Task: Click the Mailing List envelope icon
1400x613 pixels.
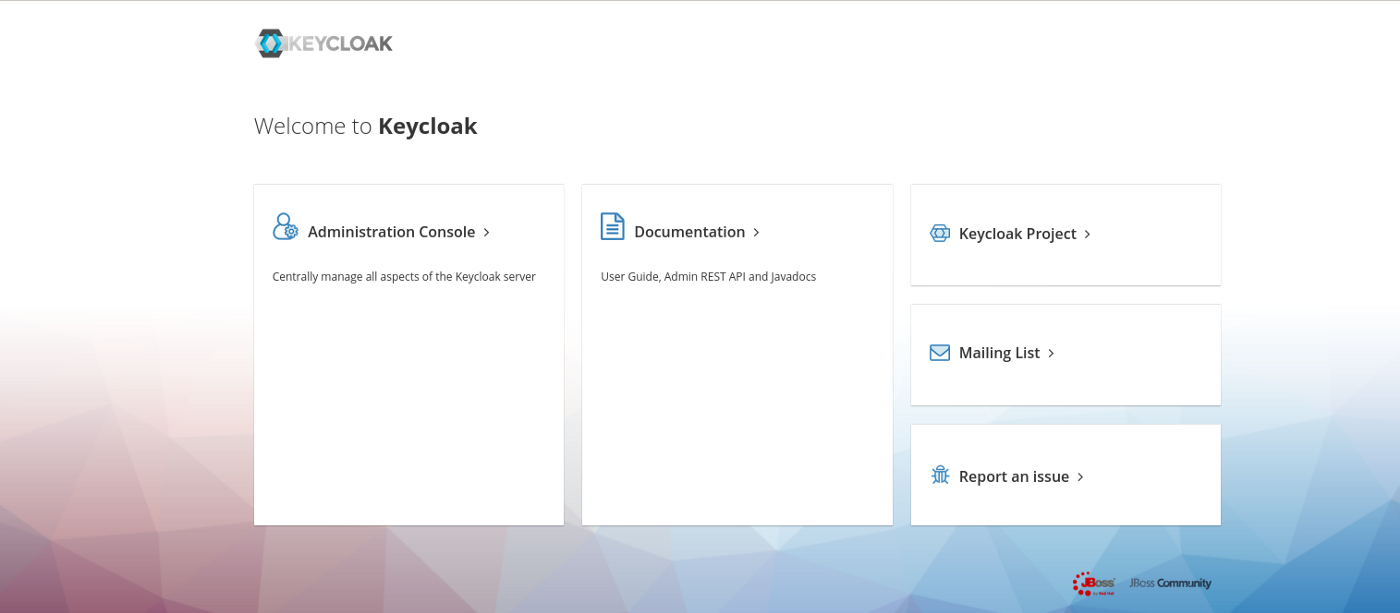Action: (940, 353)
